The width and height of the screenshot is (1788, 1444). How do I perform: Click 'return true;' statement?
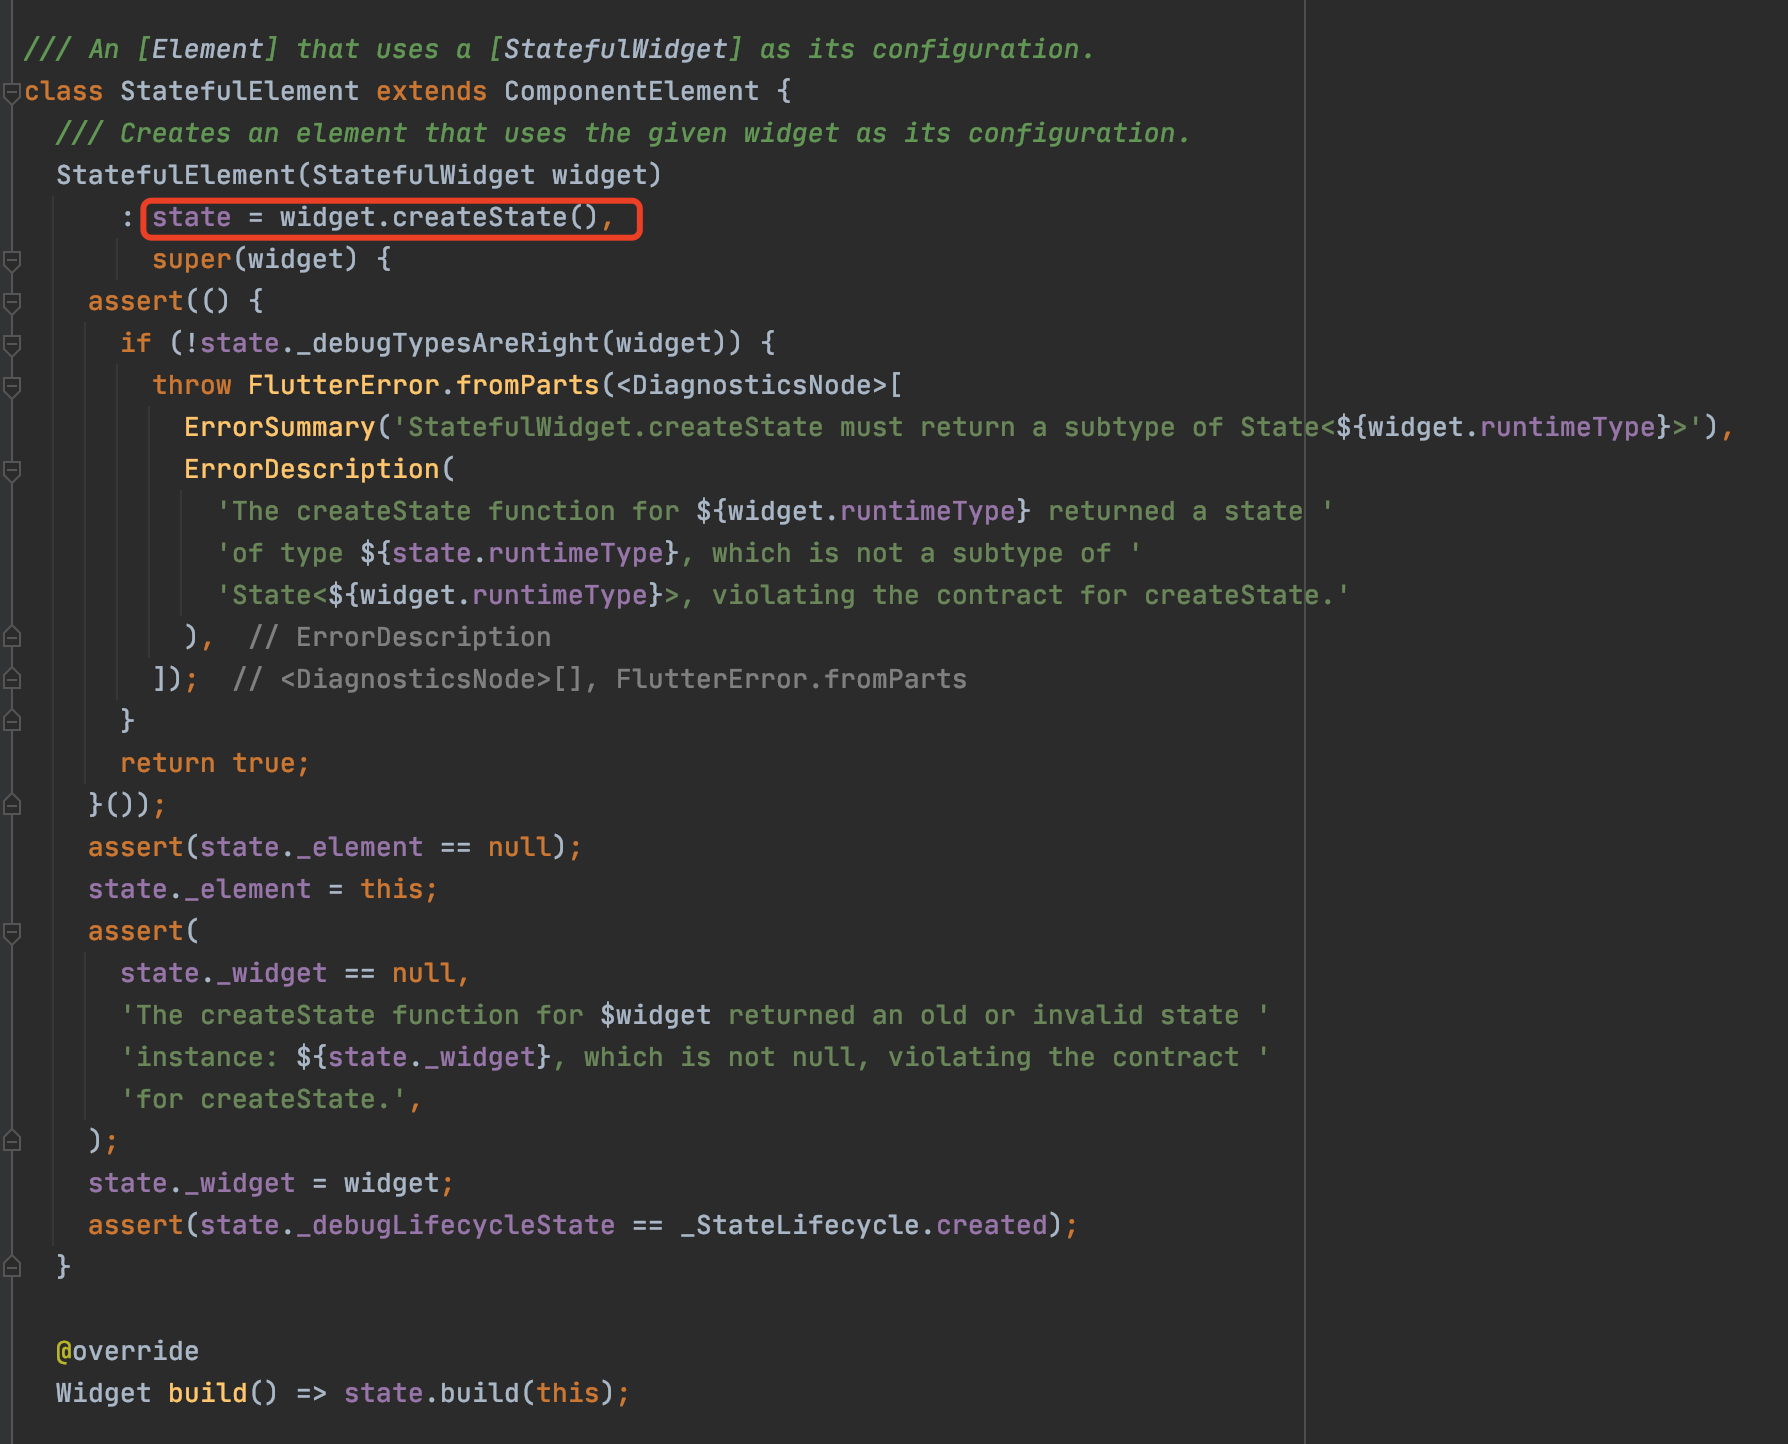[x=215, y=763]
